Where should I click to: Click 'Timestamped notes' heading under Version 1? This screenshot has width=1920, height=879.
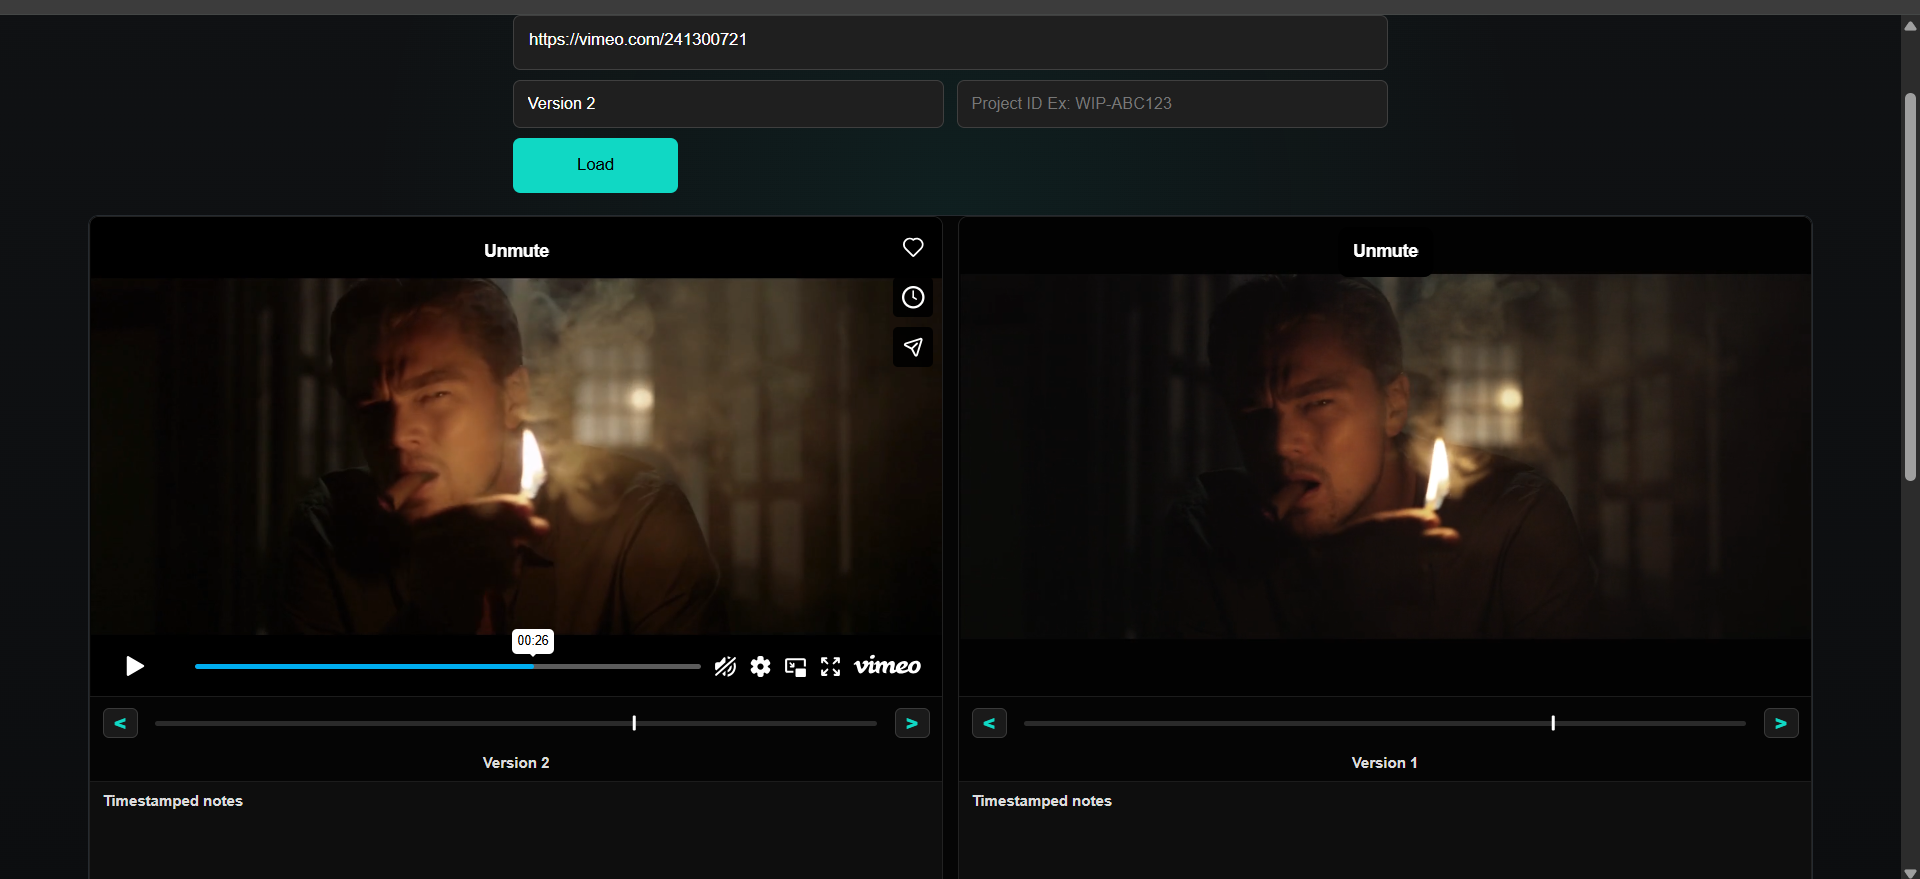pyautogui.click(x=1042, y=801)
